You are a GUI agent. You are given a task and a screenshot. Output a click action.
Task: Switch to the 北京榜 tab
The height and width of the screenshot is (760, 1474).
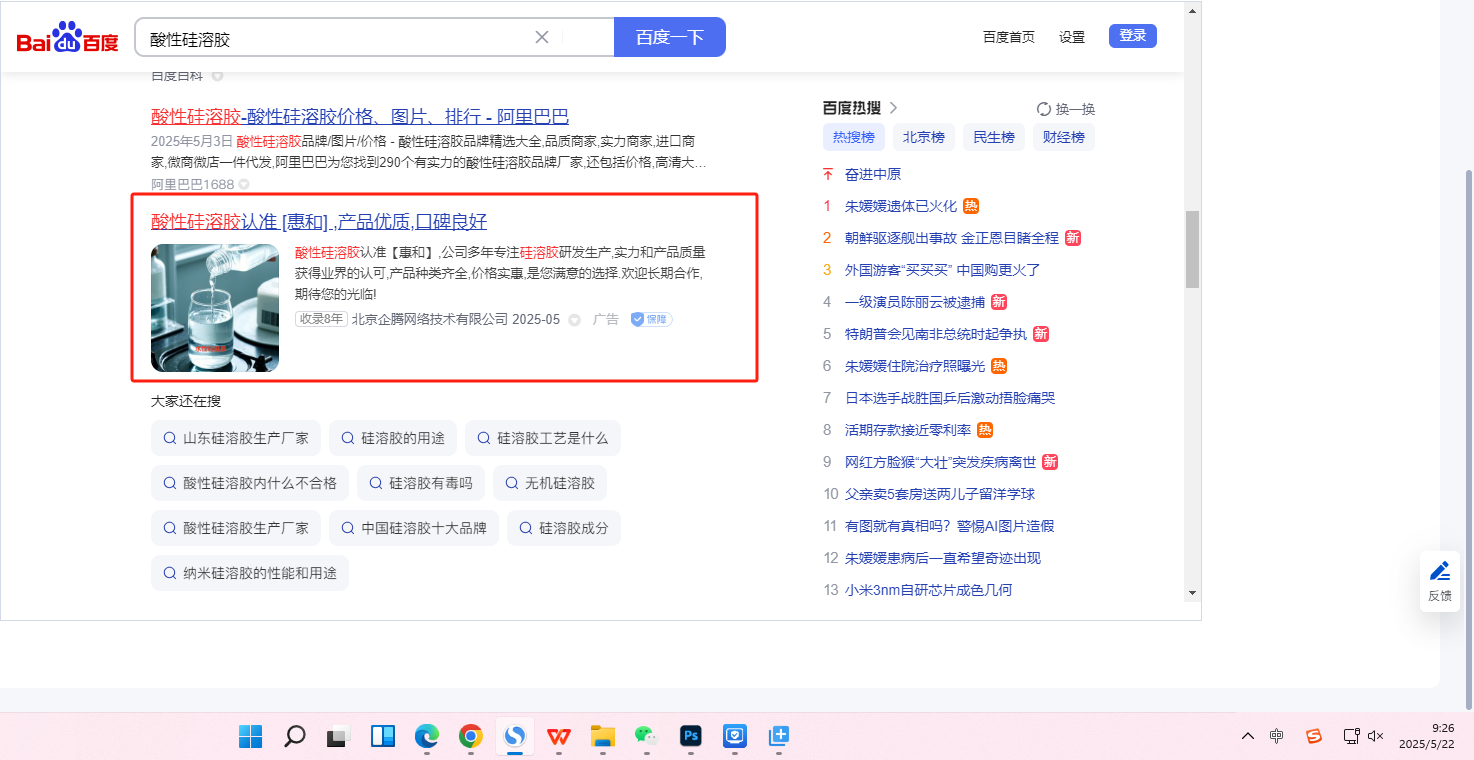point(923,137)
